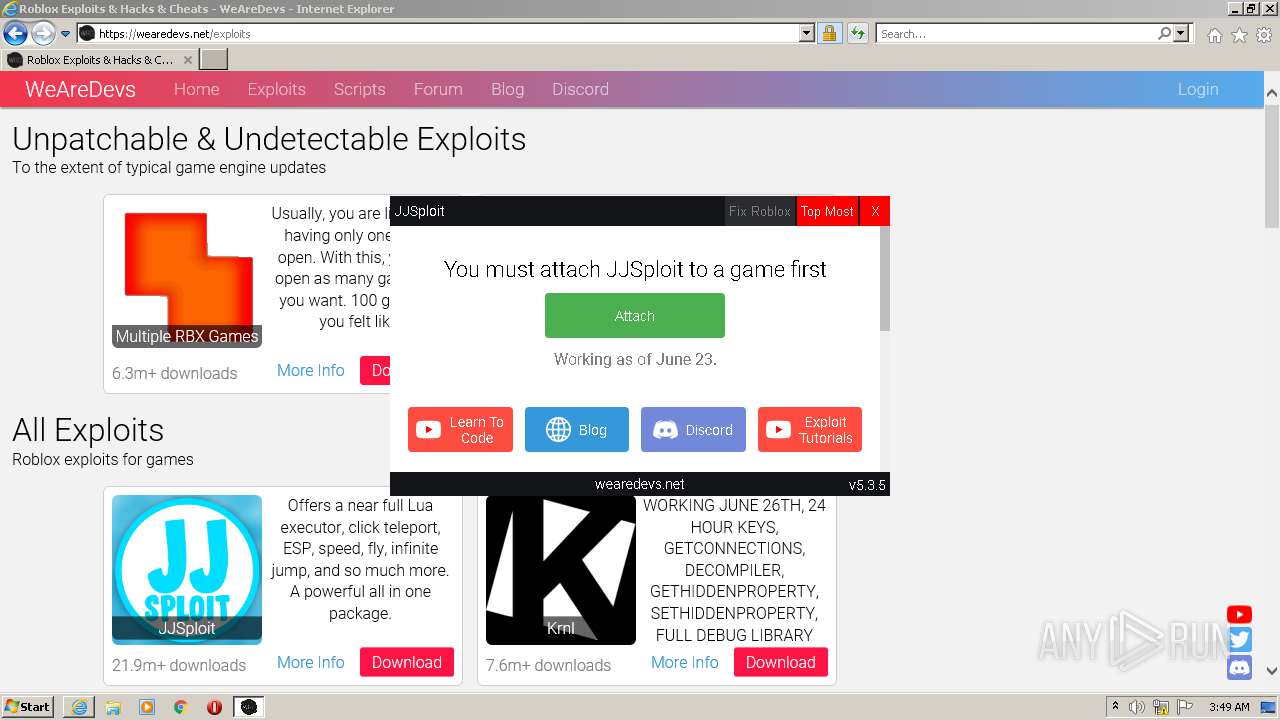Click the JJSploit window scrollbar thumb

885,278
